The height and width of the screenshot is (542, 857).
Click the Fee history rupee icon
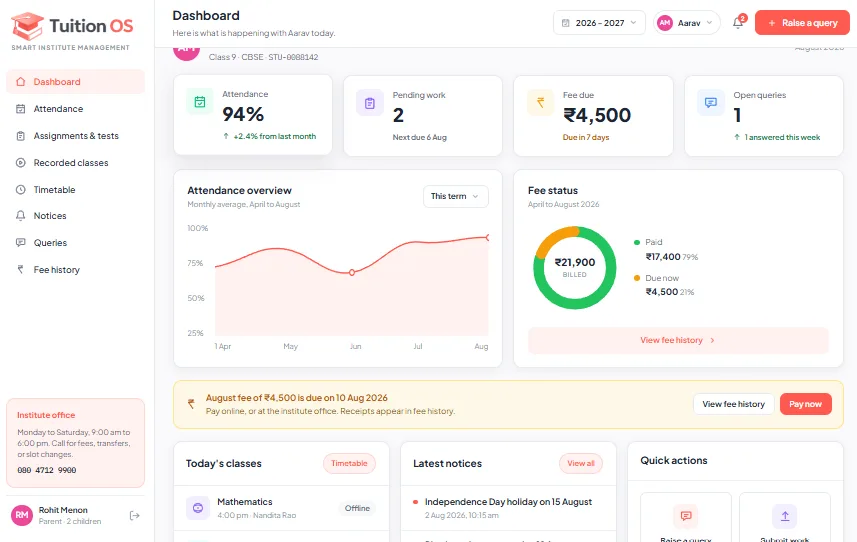tap(21, 269)
